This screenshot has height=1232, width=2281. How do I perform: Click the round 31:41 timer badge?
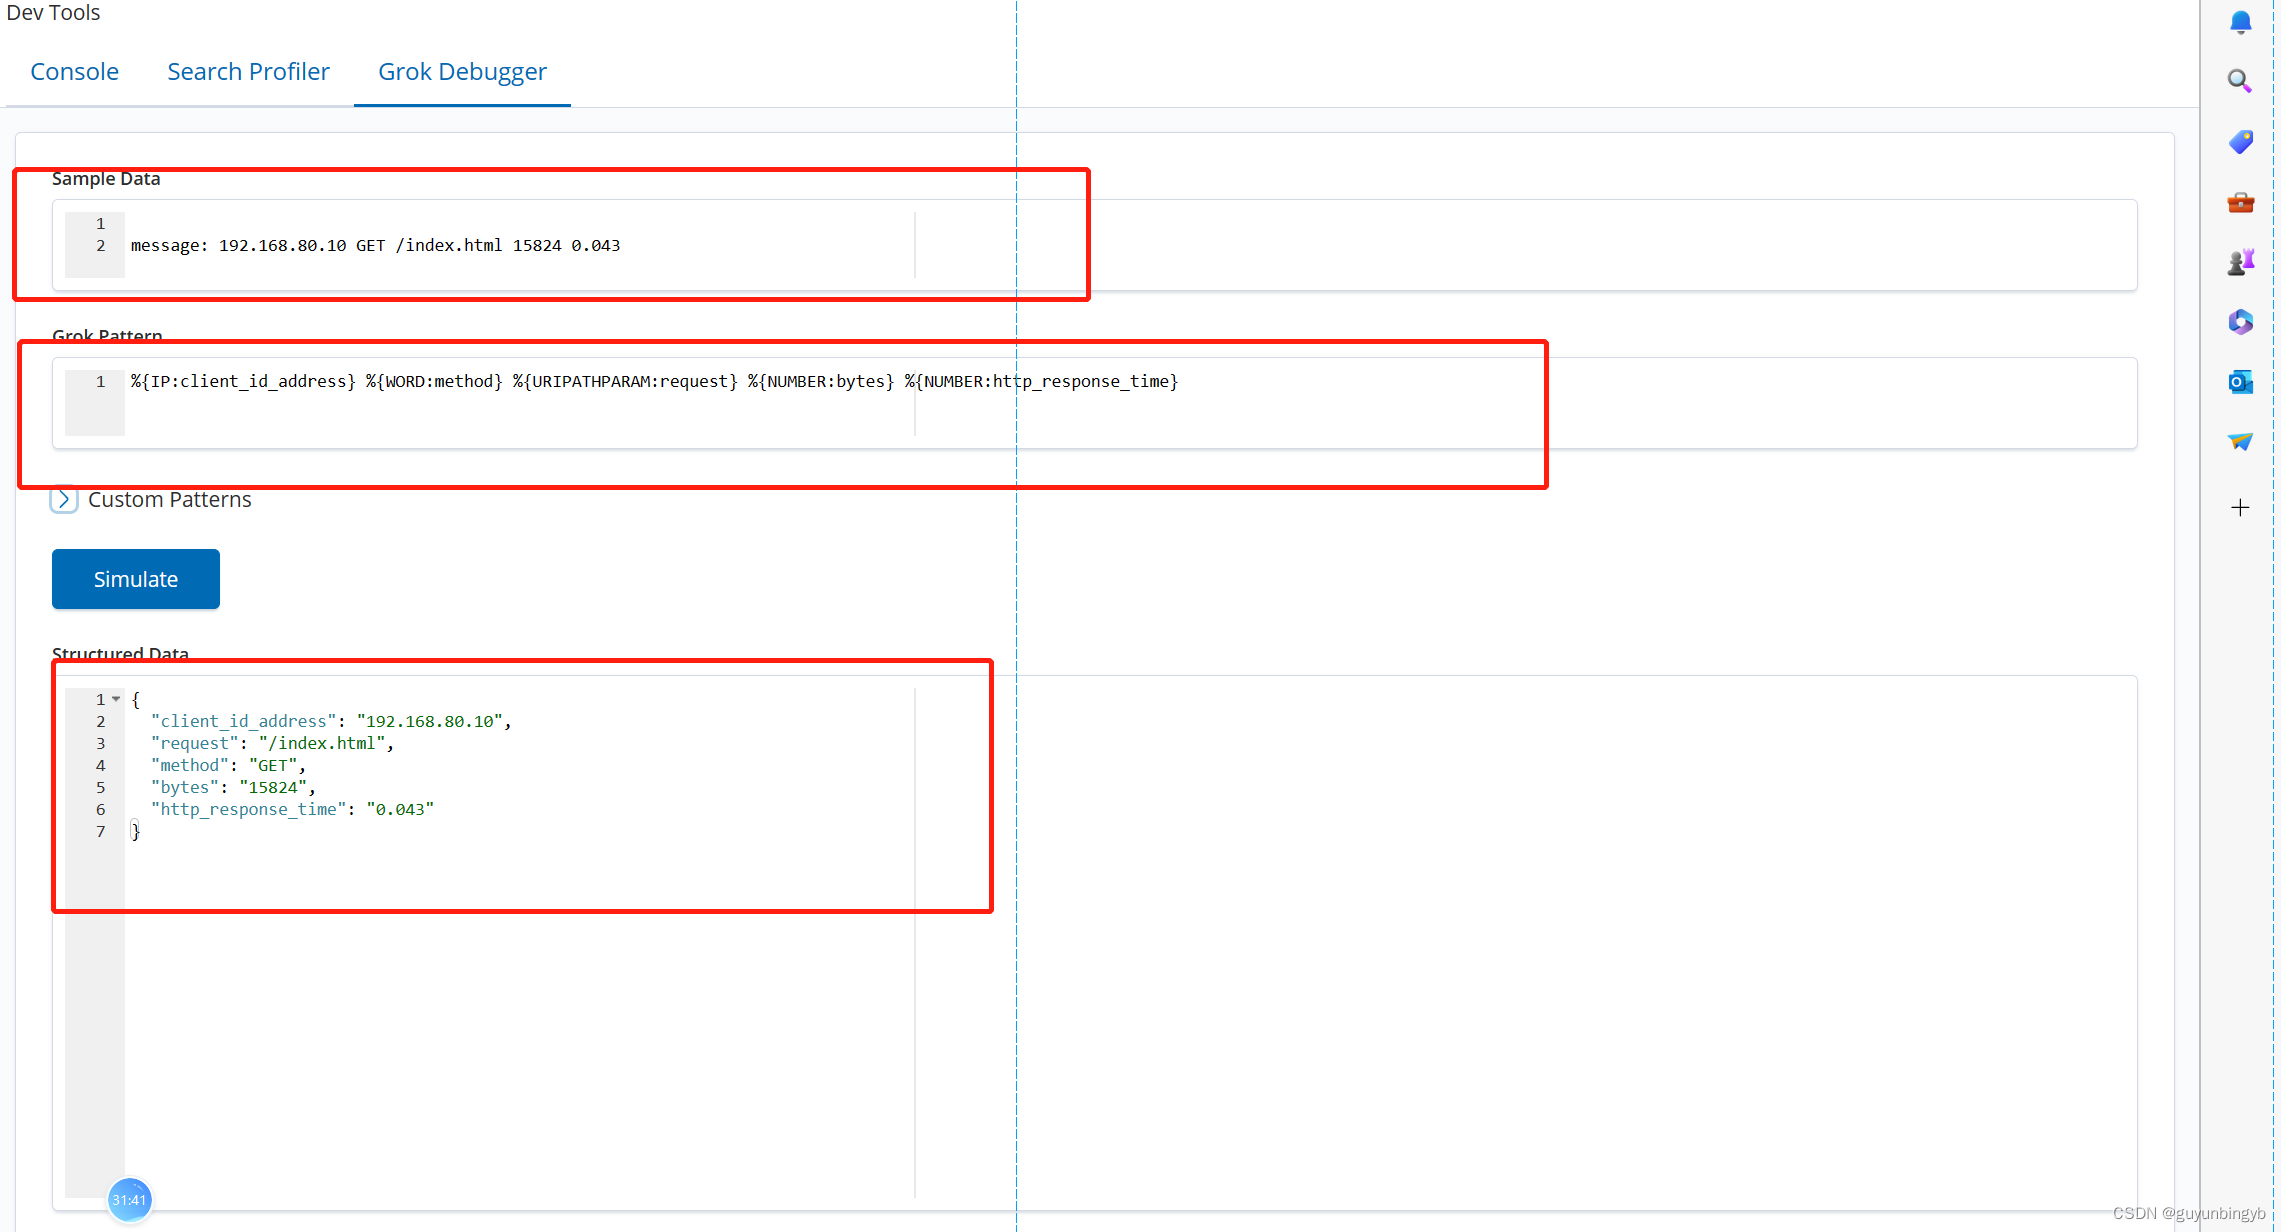pos(129,1200)
